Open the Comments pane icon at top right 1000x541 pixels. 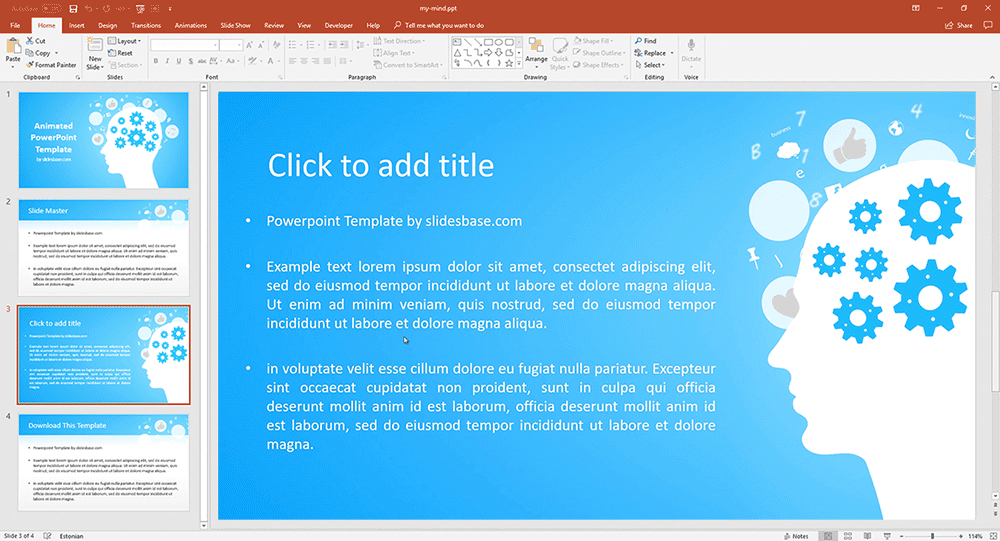pyautogui.click(x=985, y=24)
